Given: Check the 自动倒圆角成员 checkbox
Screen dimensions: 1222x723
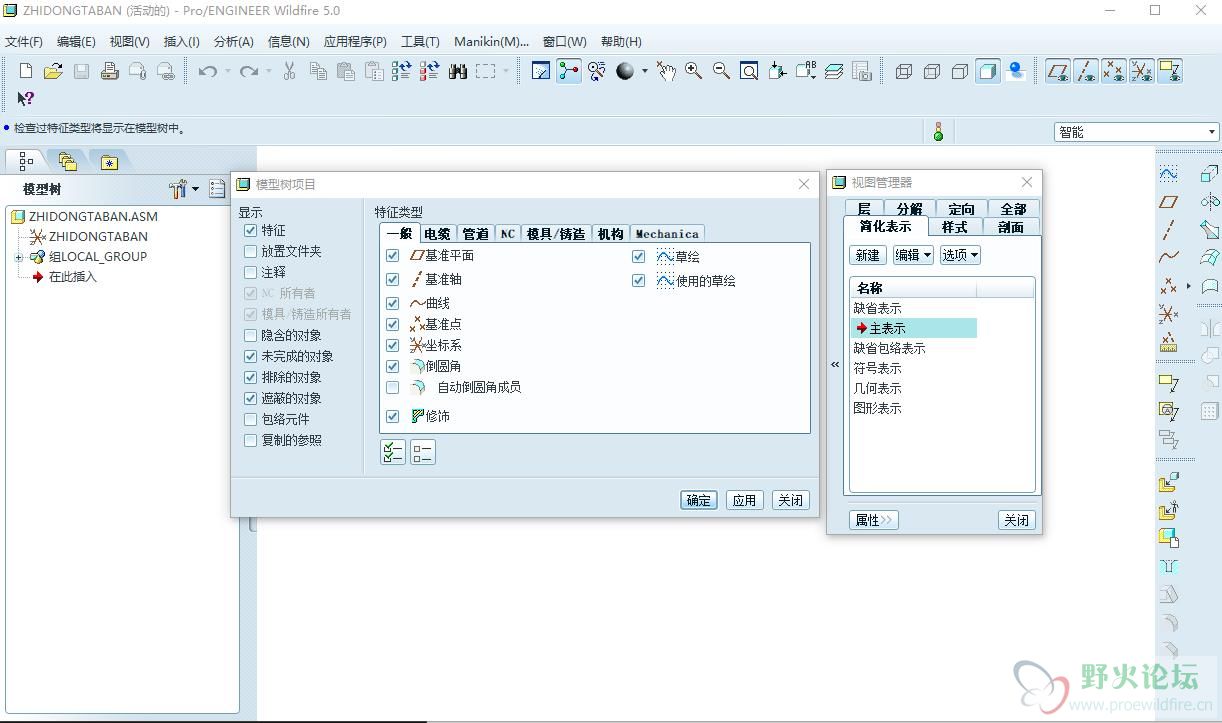Looking at the screenshot, I should pyautogui.click(x=393, y=387).
